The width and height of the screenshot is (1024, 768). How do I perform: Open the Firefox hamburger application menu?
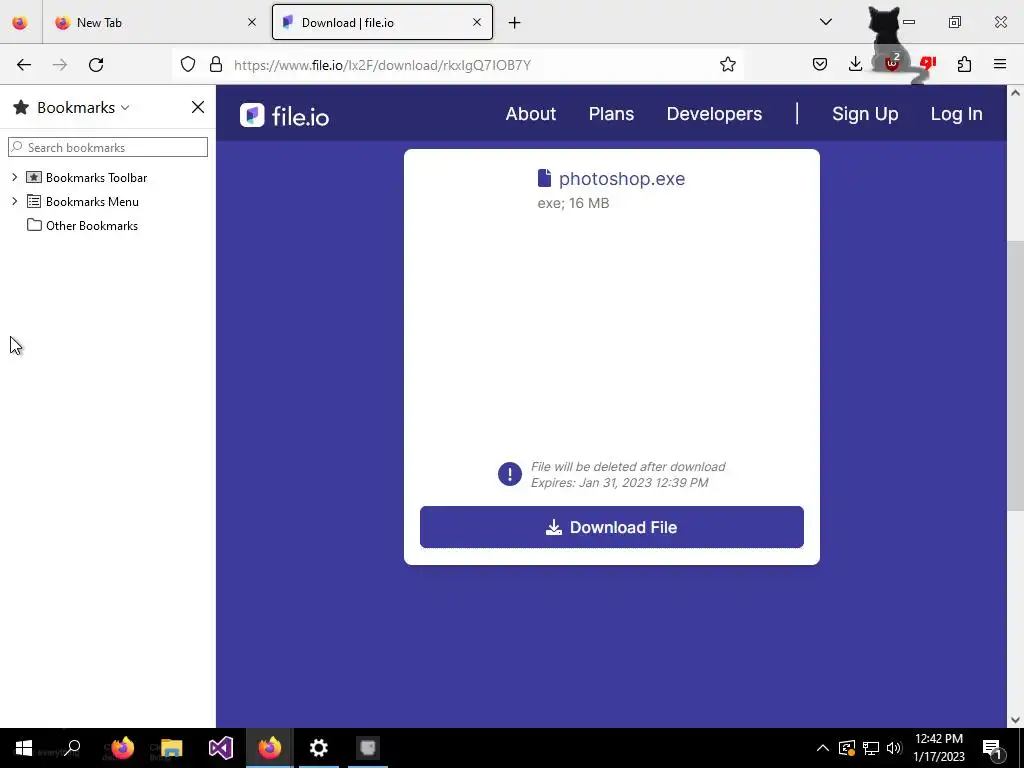[x=1000, y=64]
